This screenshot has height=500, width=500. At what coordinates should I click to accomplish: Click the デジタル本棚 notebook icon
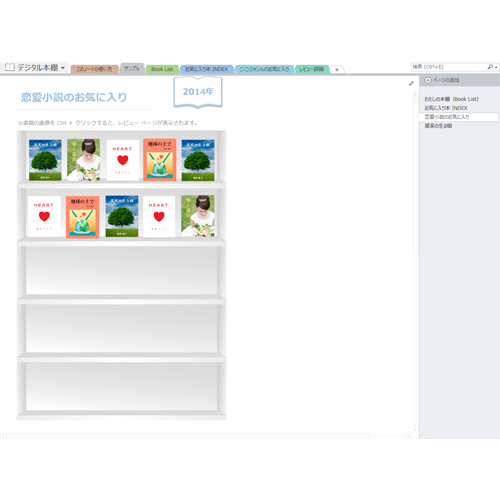tap(10, 67)
